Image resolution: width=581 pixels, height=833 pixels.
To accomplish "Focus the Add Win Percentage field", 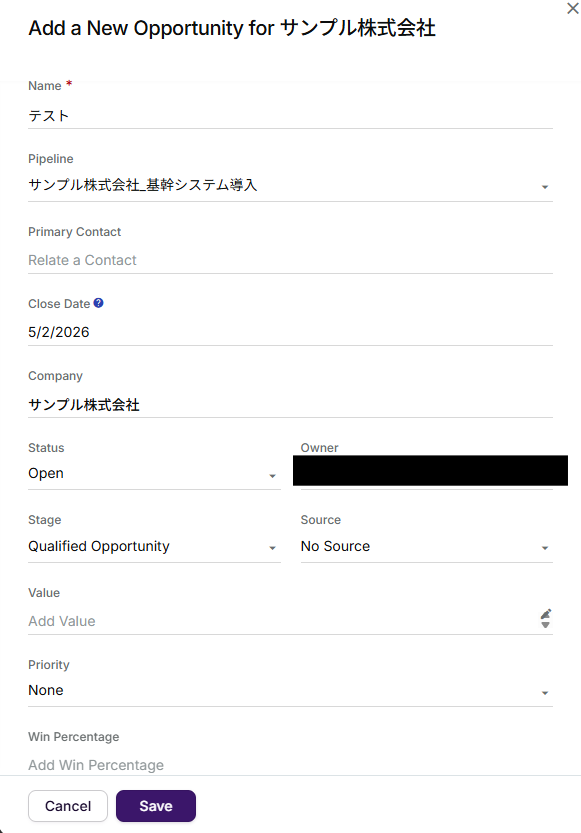I will (290, 765).
